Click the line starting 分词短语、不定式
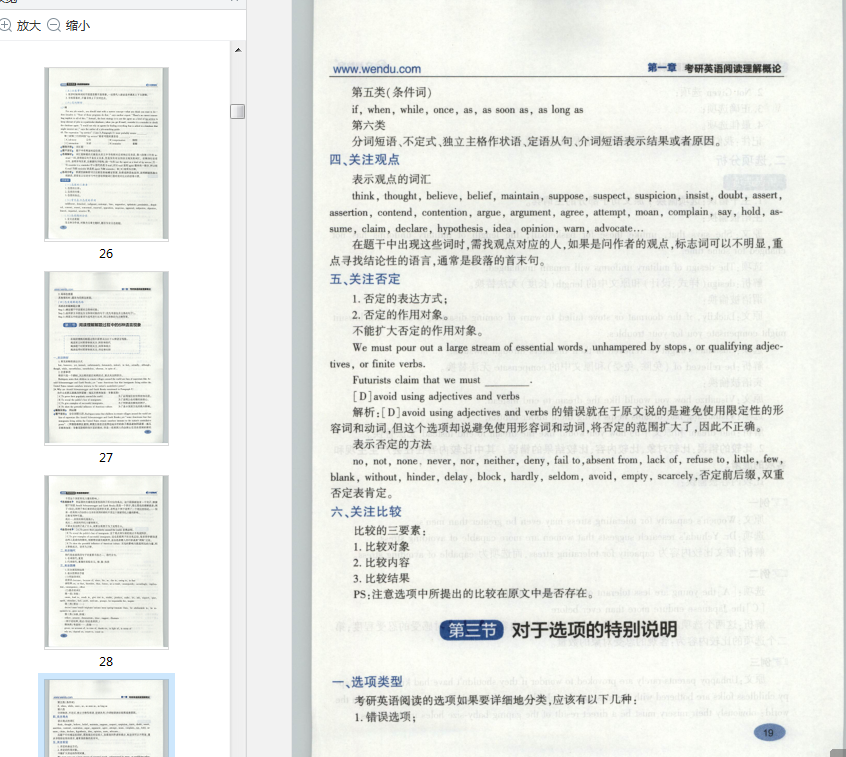Screen dimensions: 846x757 pos(536,141)
